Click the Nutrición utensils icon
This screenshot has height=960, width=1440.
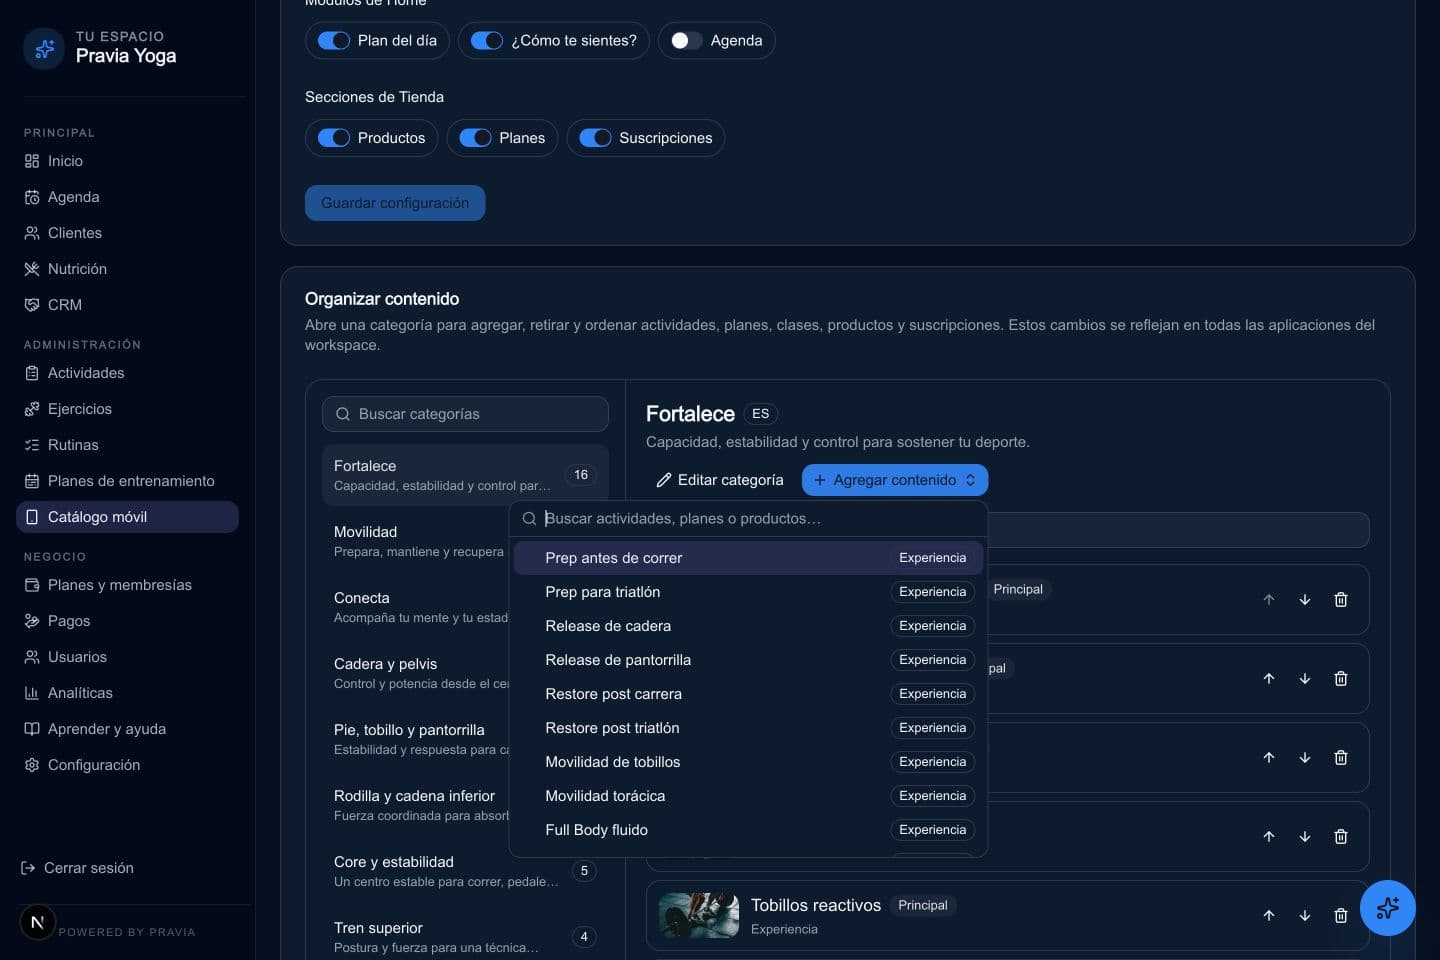coord(32,269)
